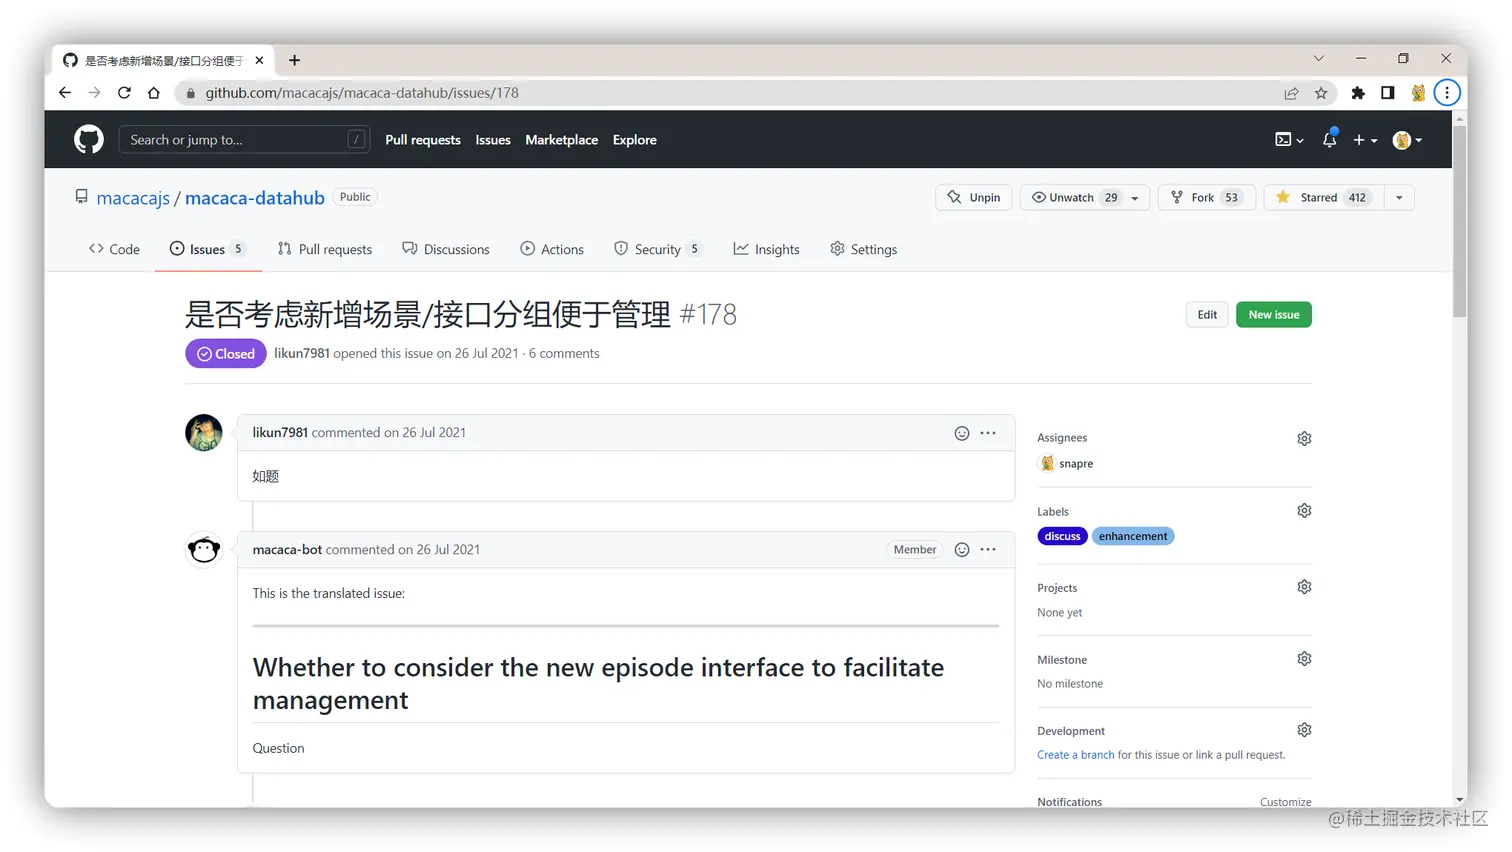Viewport: 1512px width, 852px height.
Task: Reload the current page
Action: tap(124, 93)
